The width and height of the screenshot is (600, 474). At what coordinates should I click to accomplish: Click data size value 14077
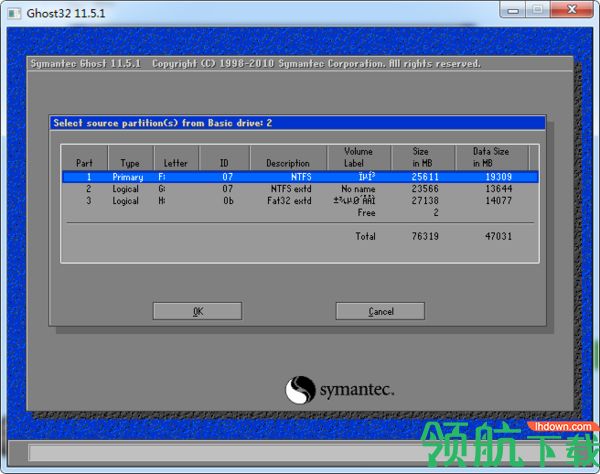coord(498,200)
